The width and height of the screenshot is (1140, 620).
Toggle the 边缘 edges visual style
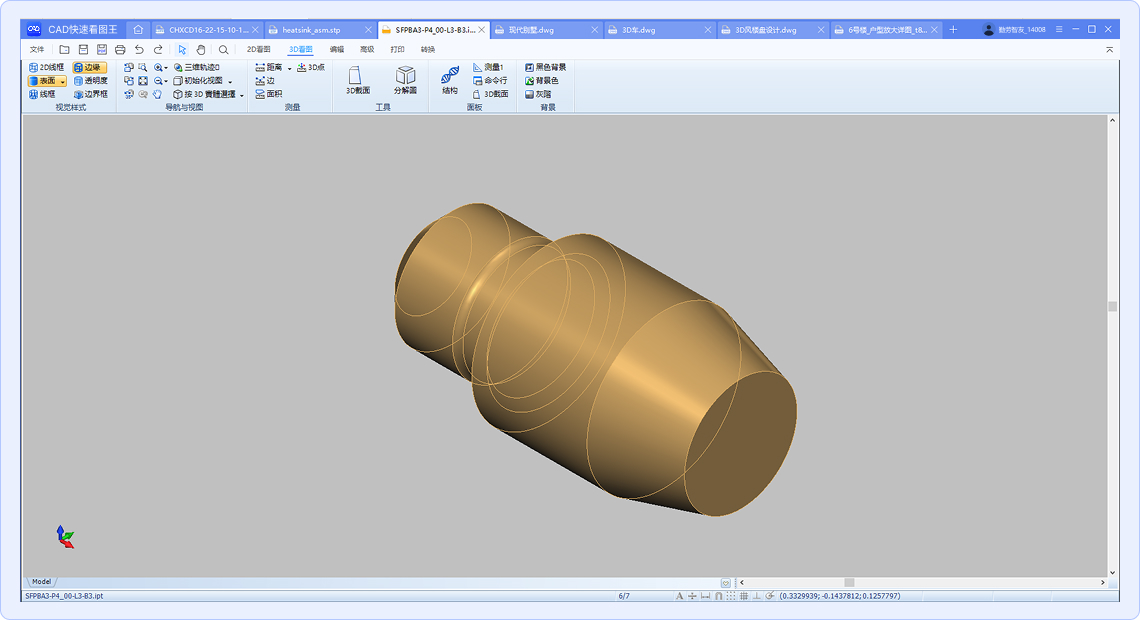point(89,67)
